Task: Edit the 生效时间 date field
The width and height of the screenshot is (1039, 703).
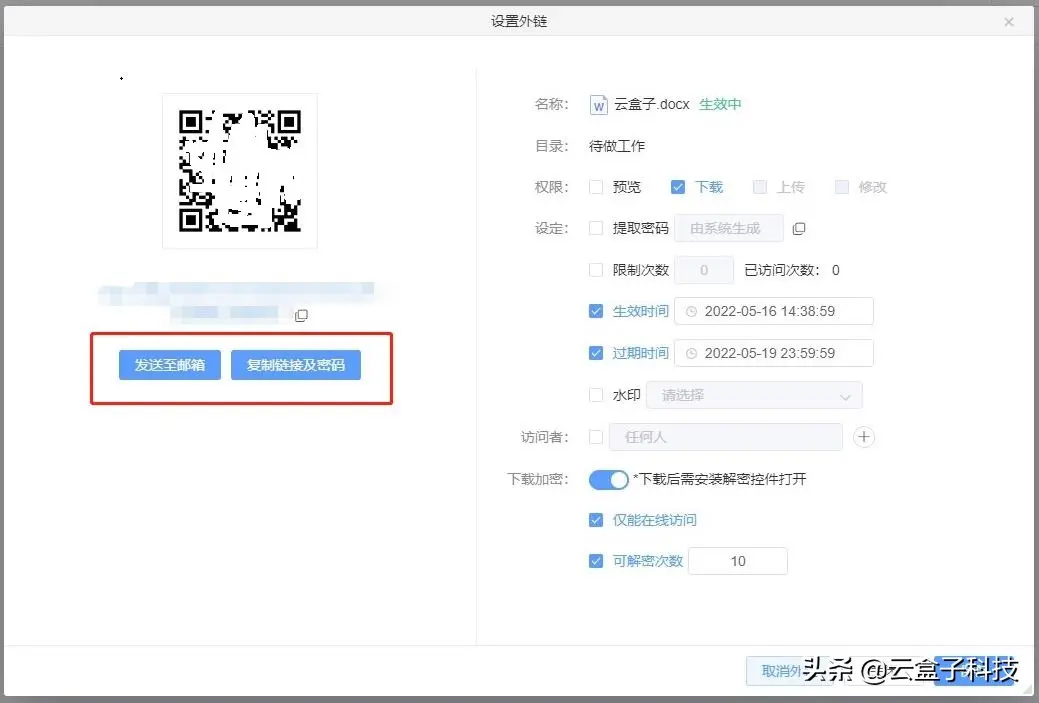Action: 773,311
